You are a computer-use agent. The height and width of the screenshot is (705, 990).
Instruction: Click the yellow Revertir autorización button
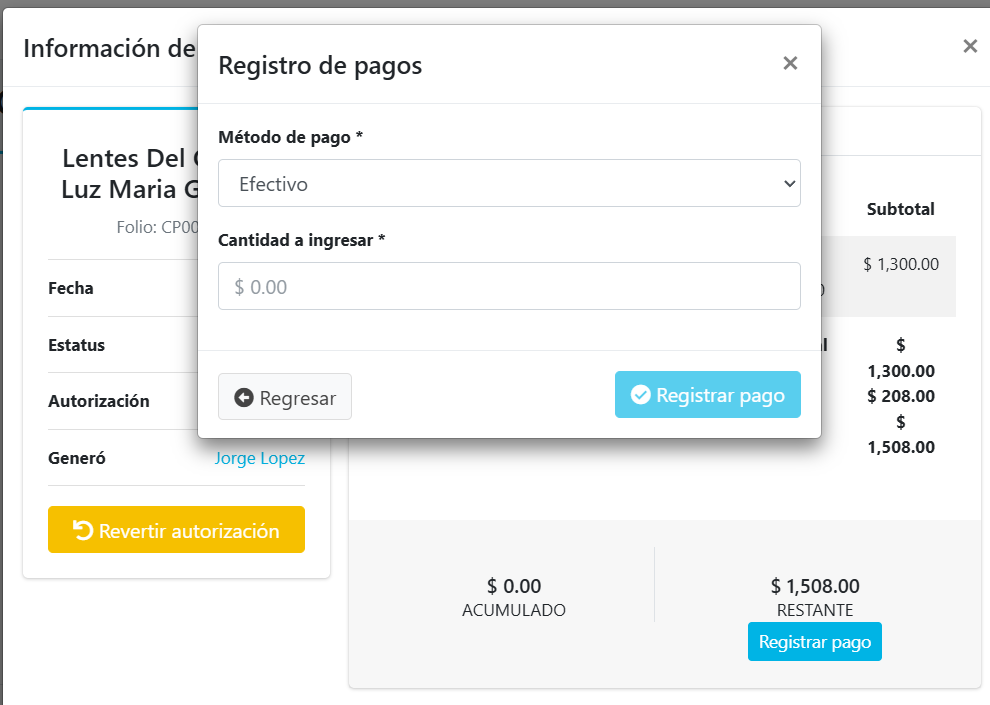(x=176, y=530)
